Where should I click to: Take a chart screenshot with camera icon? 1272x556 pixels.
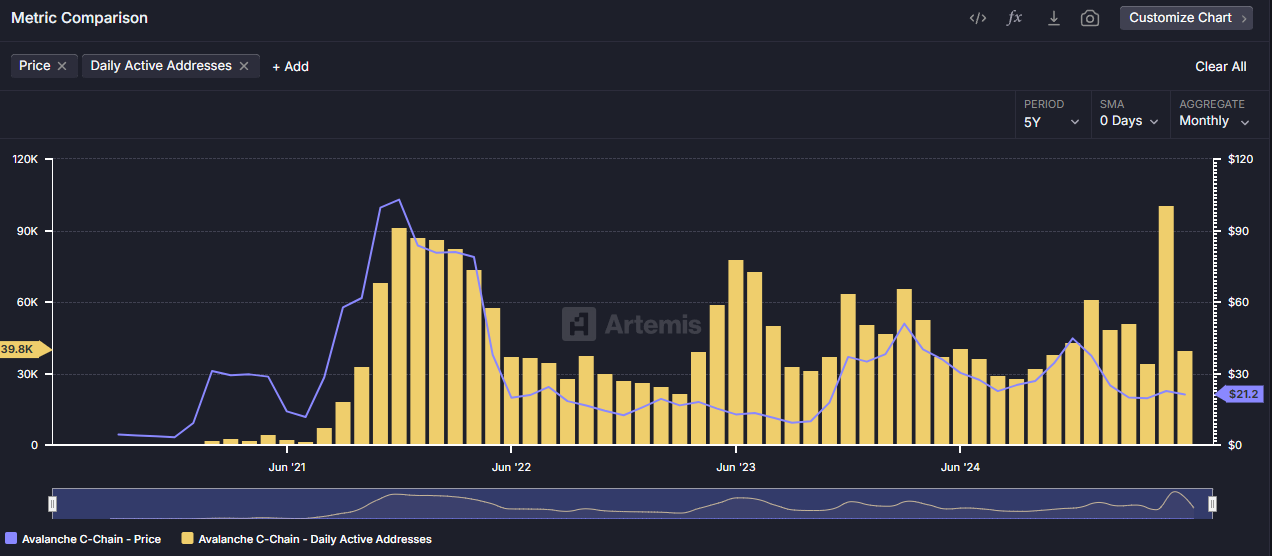pos(1090,18)
